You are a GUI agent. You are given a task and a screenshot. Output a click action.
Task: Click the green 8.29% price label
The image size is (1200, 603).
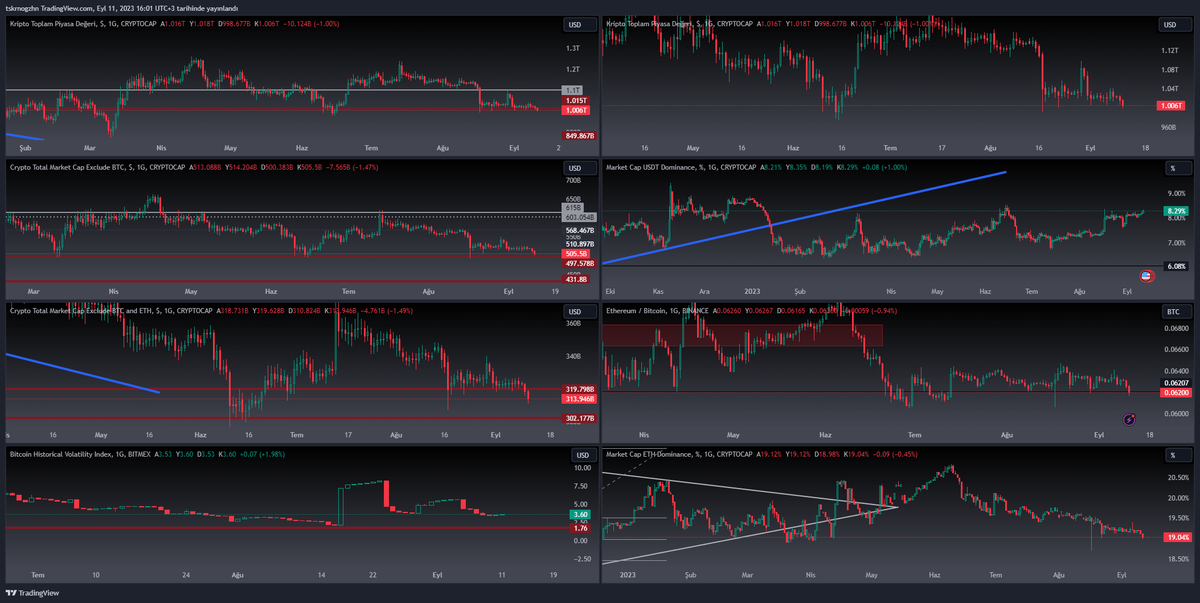click(1174, 211)
